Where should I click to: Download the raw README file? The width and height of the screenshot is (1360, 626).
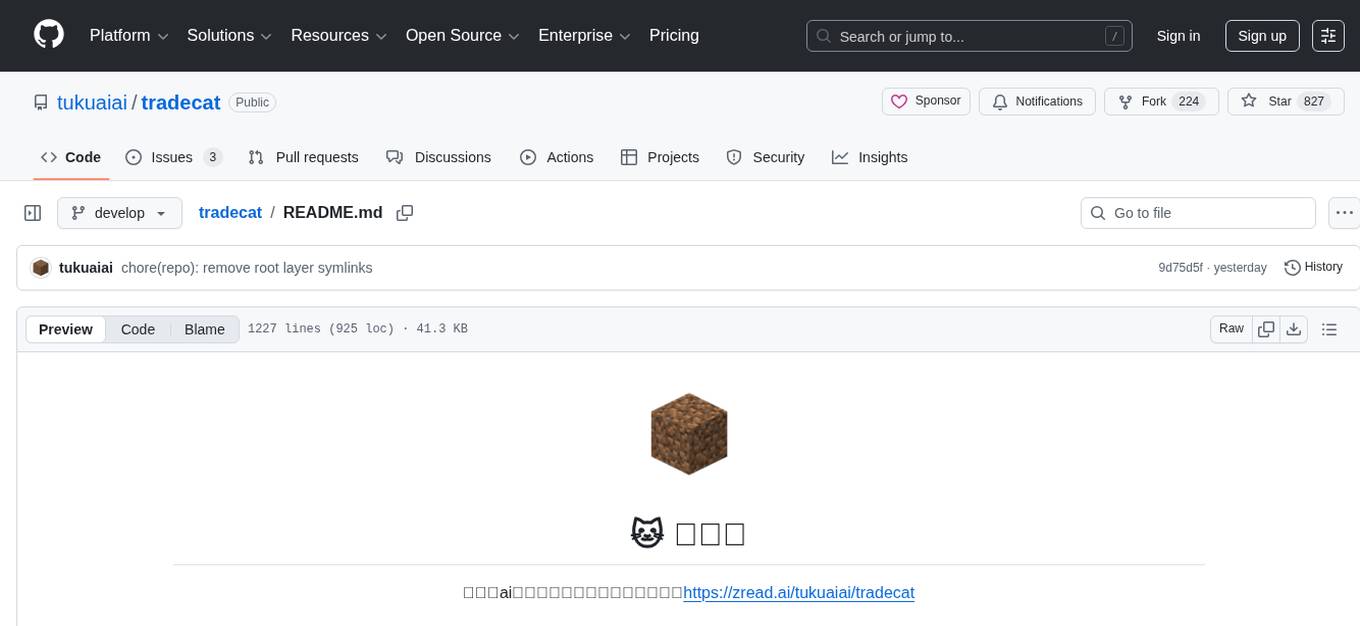click(1294, 328)
